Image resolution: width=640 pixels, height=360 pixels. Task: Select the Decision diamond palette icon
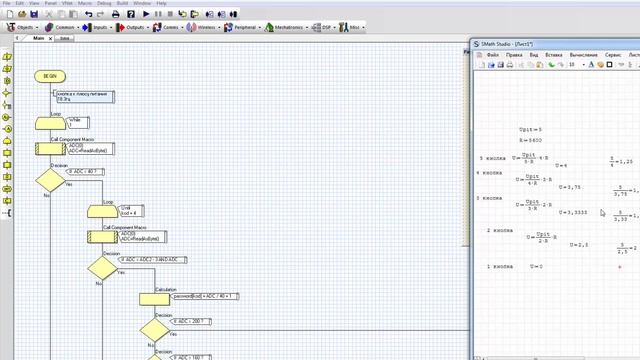(x=7, y=93)
